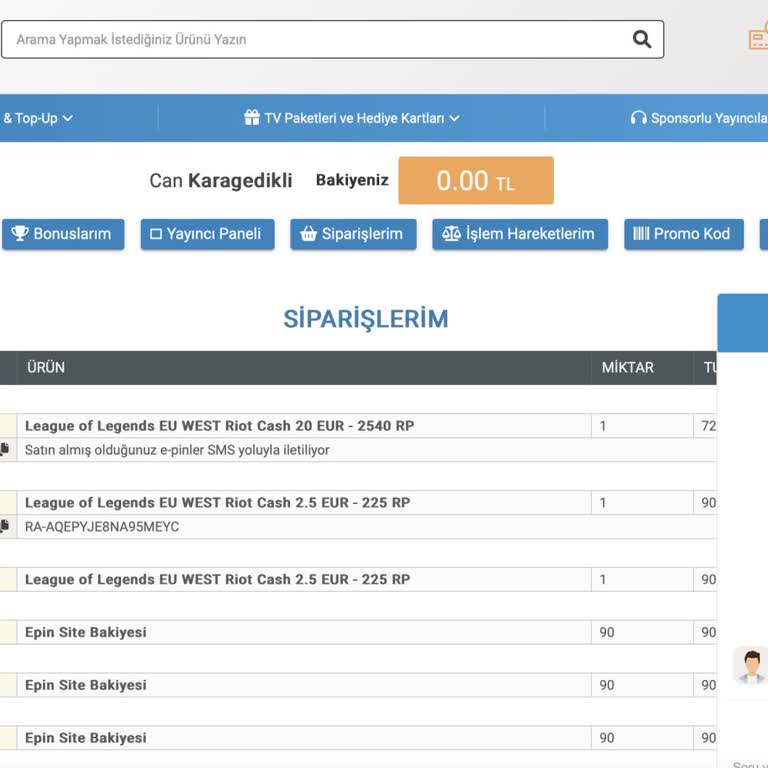Viewport: 768px width, 768px height.
Task: Open the Promo Kod button
Action: click(684, 234)
